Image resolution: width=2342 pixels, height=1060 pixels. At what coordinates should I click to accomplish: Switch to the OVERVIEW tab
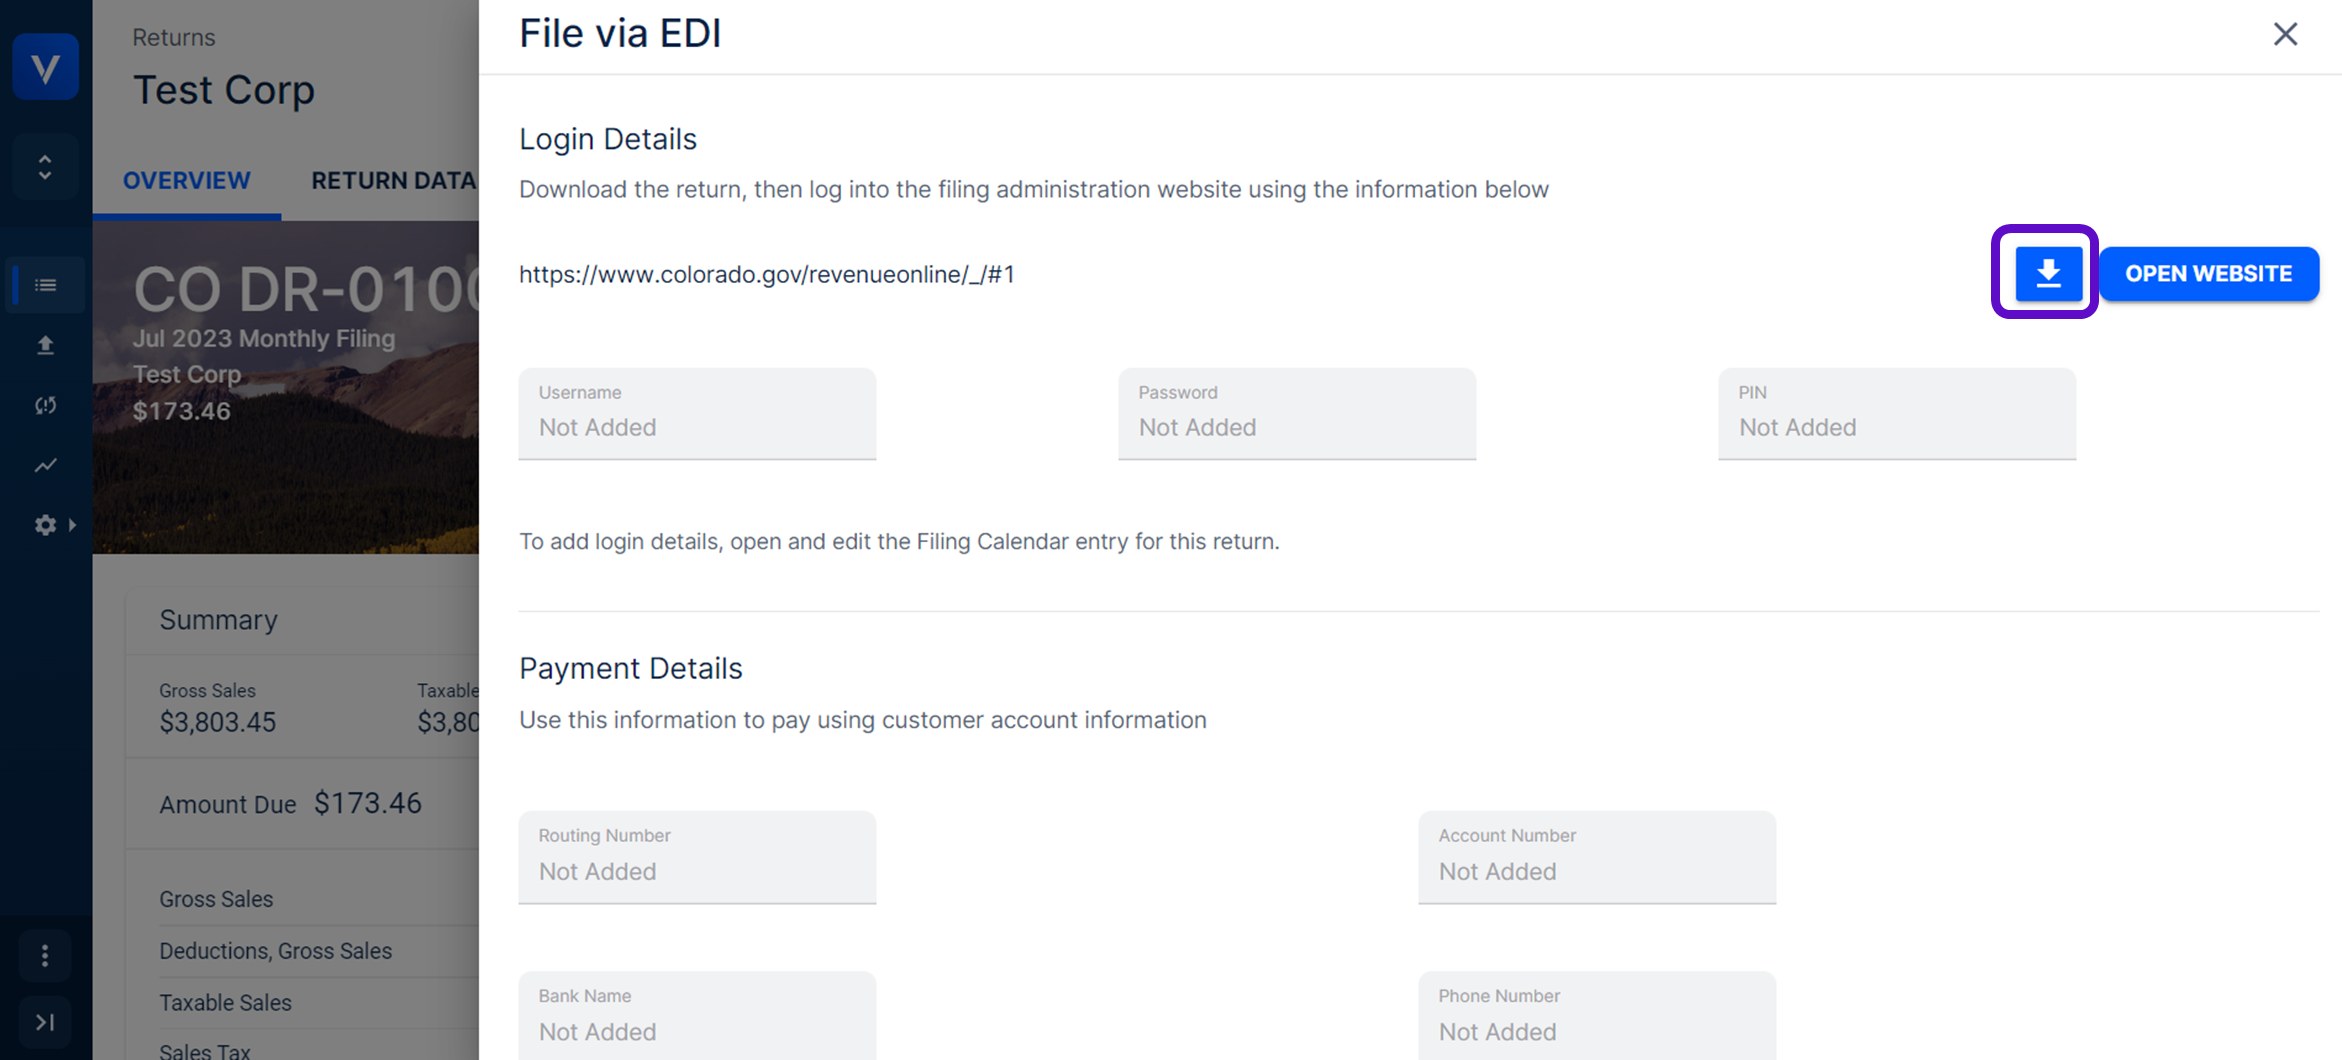pos(187,181)
